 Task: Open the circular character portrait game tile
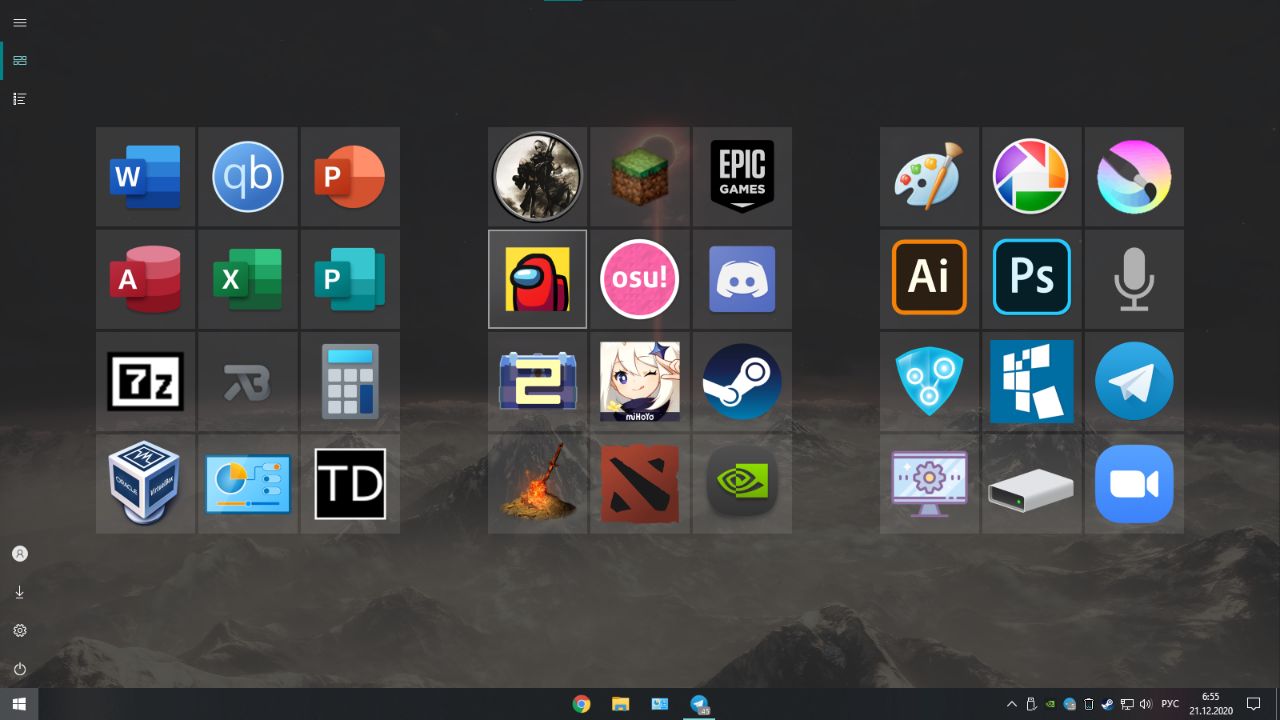click(537, 176)
